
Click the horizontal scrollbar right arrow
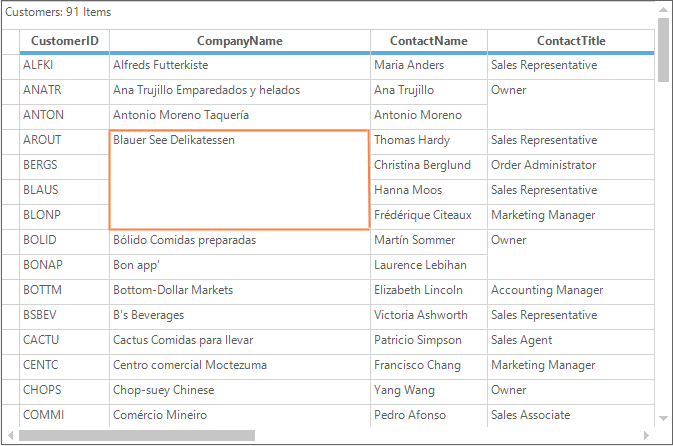click(x=646, y=436)
